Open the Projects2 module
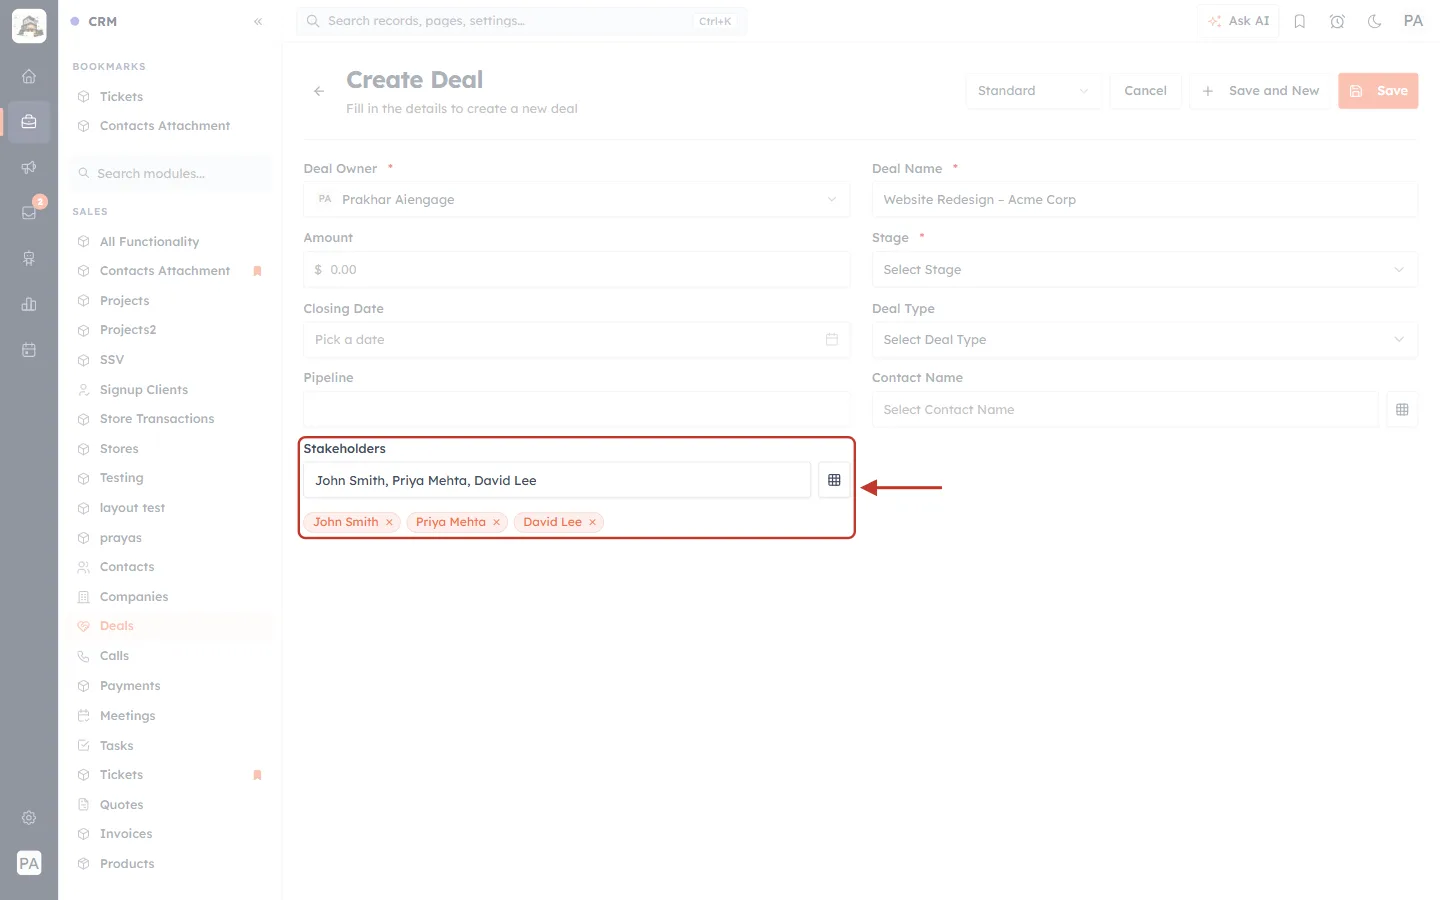 point(128,330)
